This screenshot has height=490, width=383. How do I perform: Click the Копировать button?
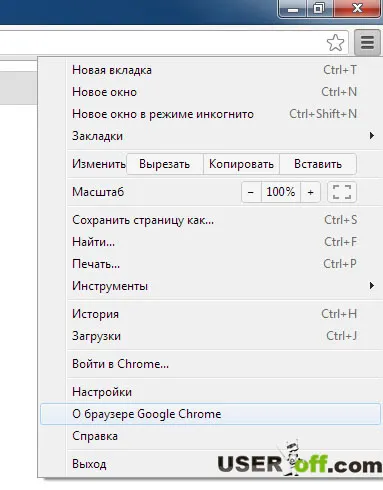point(241,164)
